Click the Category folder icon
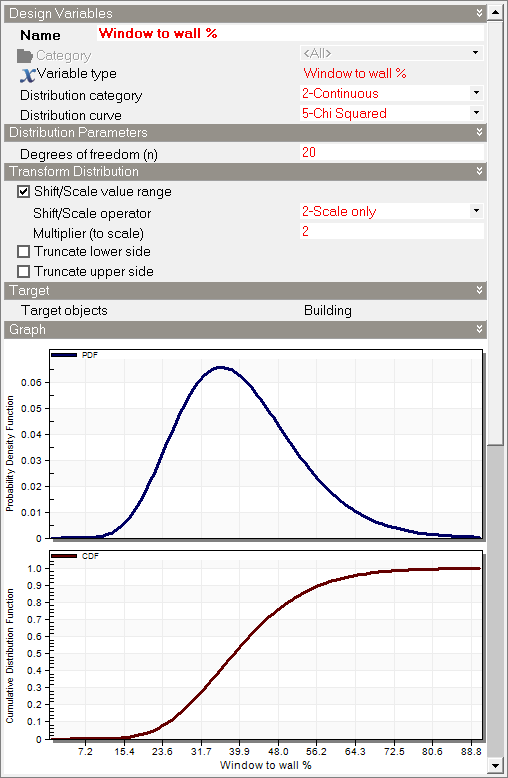The height and width of the screenshot is (778, 508). click(x=25, y=56)
